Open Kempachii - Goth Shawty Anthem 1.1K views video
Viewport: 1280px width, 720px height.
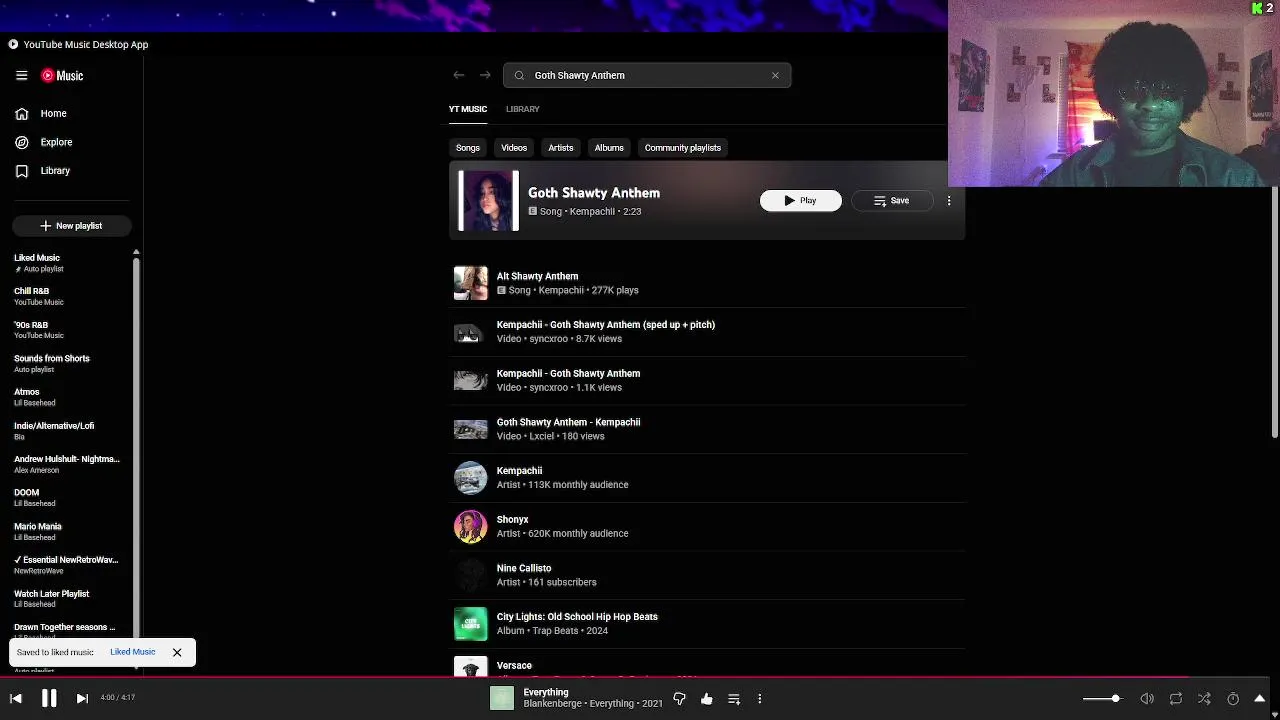(x=707, y=380)
